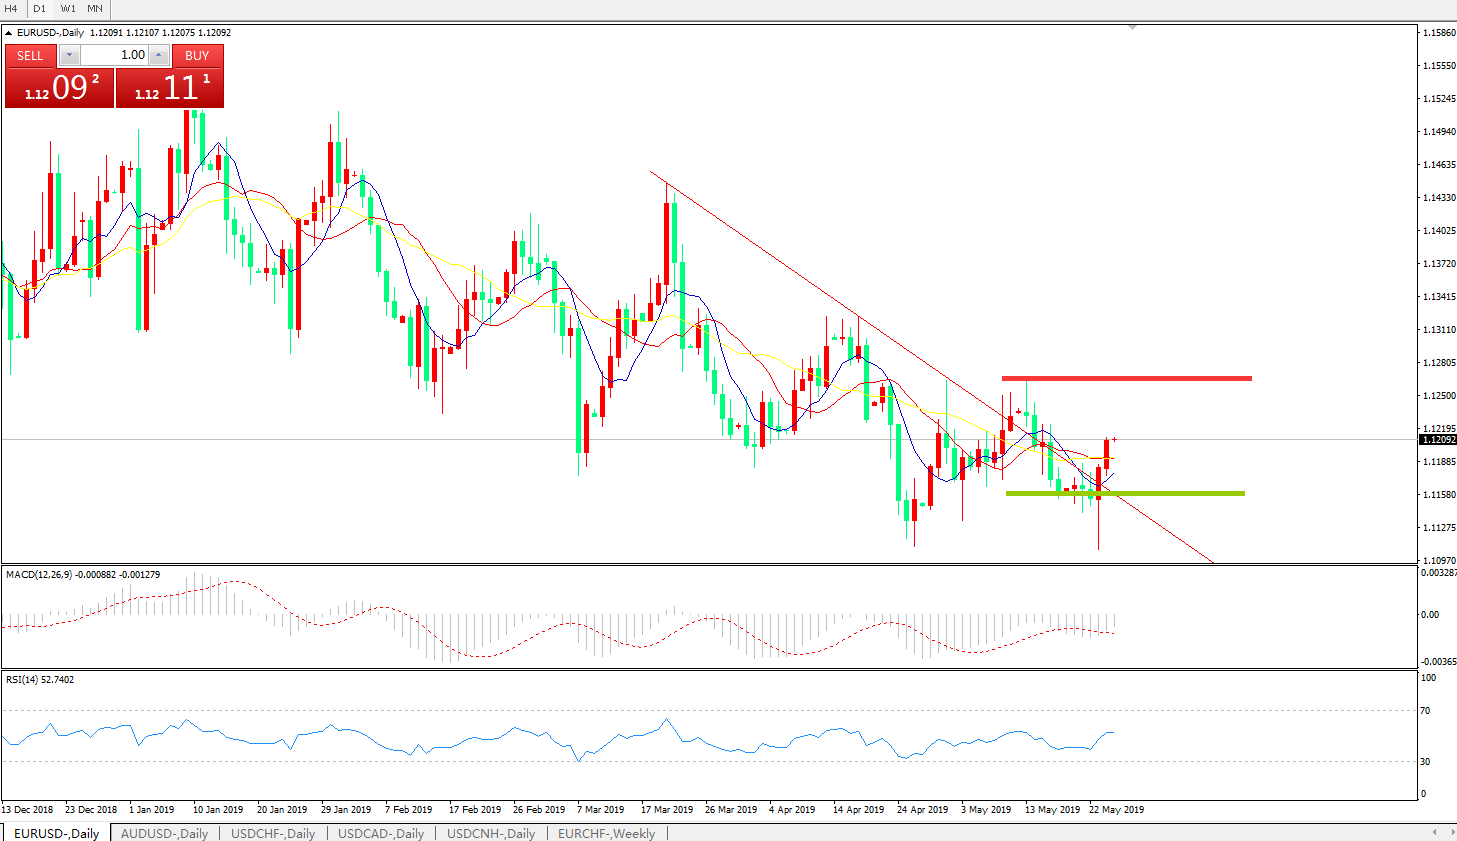Image resolution: width=1457 pixels, height=841 pixels.
Task: Select the D1 timeframe button
Action: click(40, 8)
